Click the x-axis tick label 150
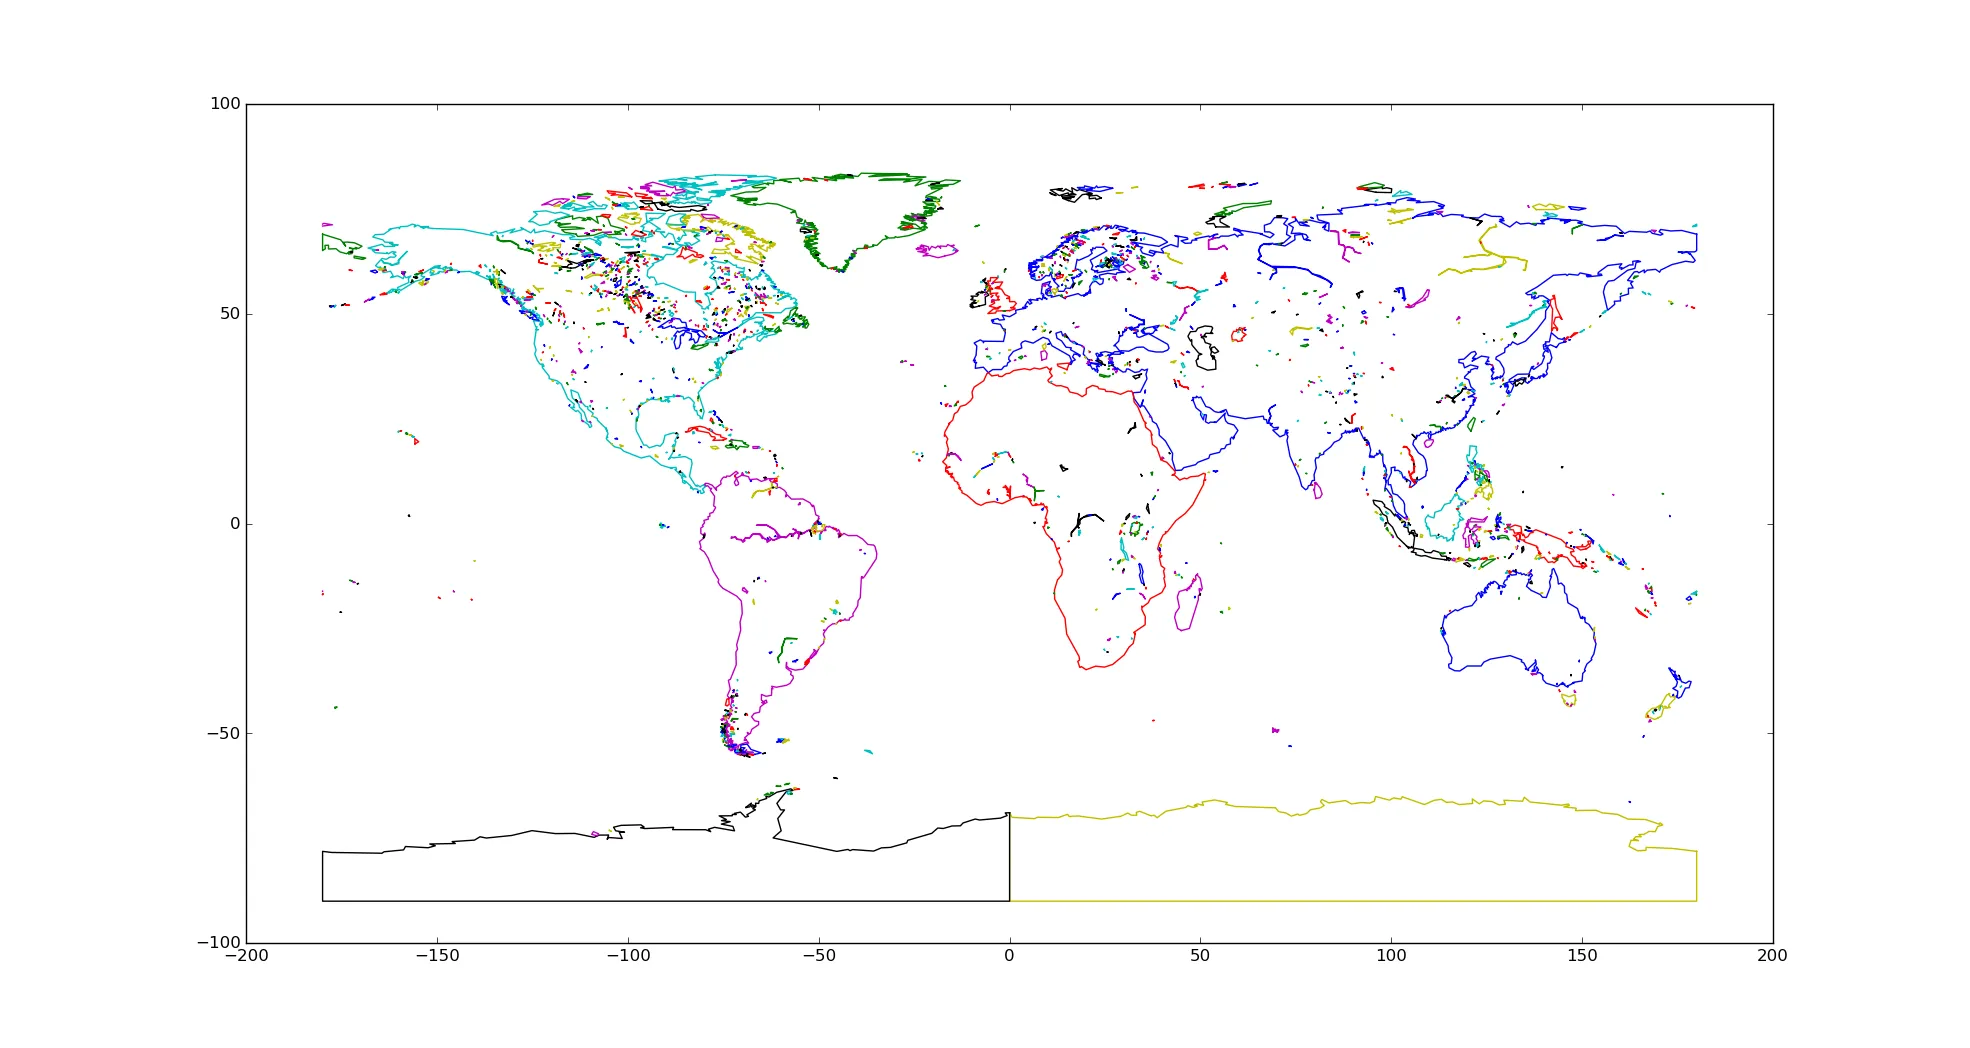The height and width of the screenshot is (1048, 1970). point(1582,956)
